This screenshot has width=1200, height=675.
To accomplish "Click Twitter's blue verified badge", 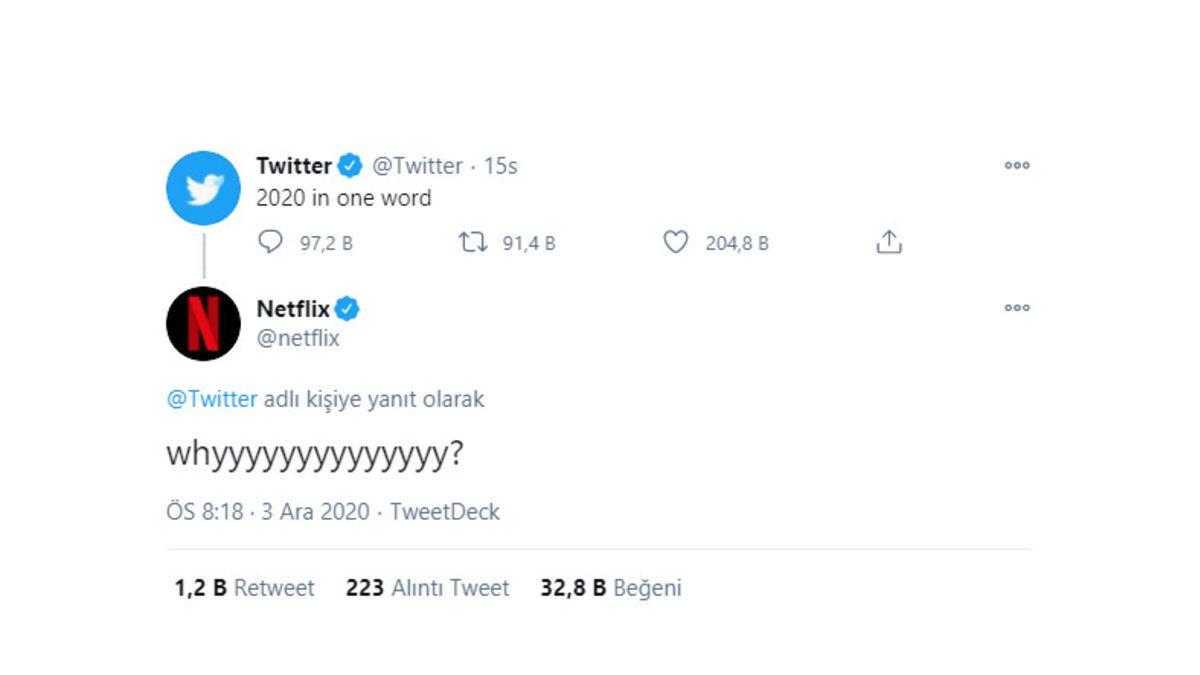I will pyautogui.click(x=349, y=166).
